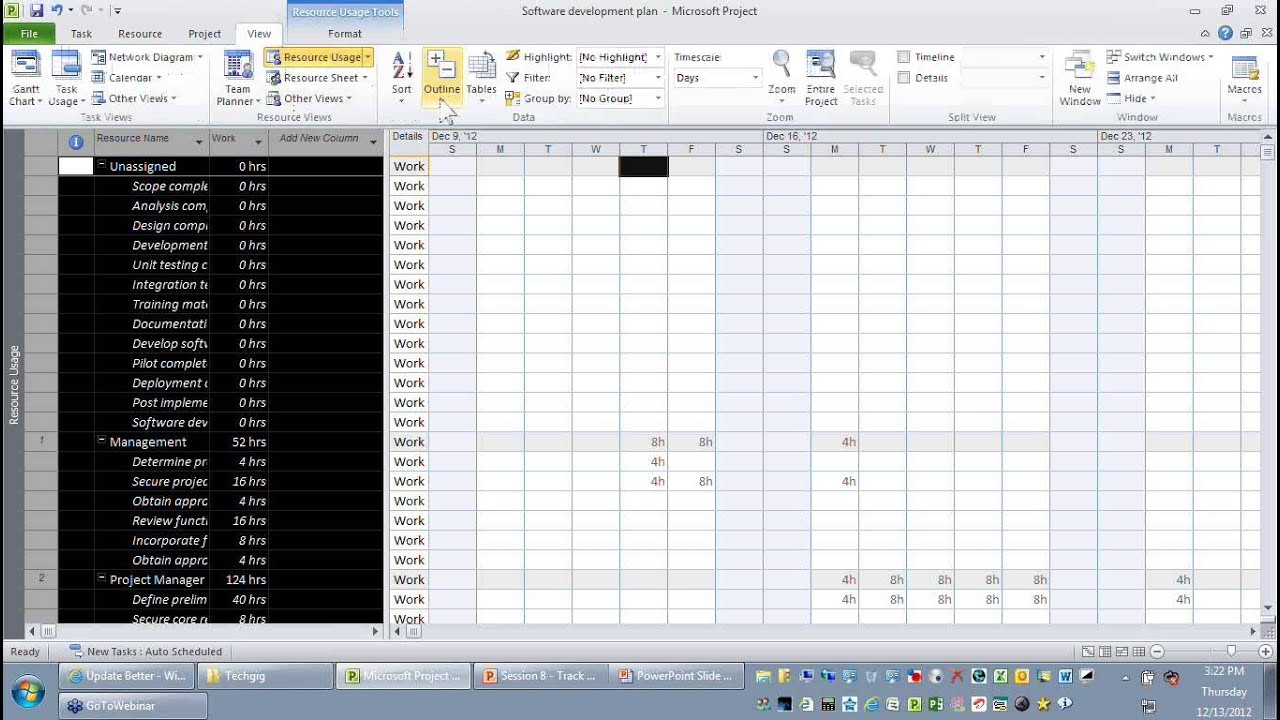Switch to Team Planner view shortcut in status bar
This screenshot has width=1280, height=720.
[1122, 652]
